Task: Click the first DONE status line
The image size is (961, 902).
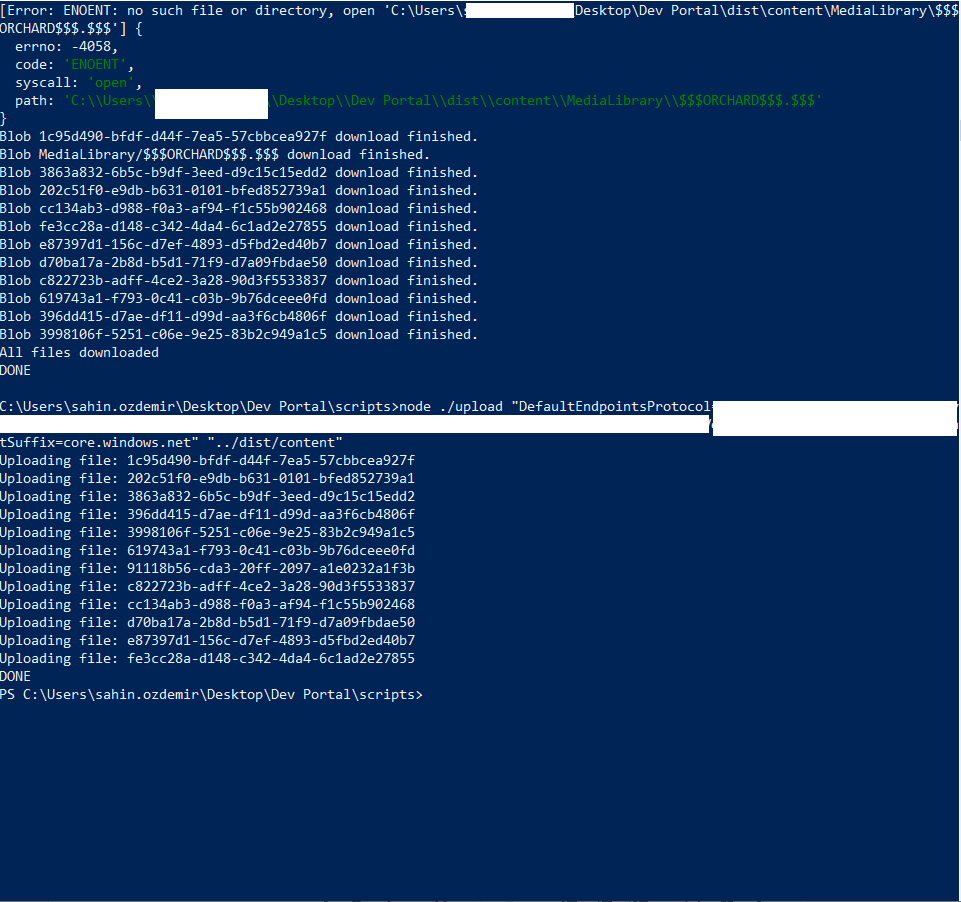Action: pyautogui.click(x=15, y=370)
